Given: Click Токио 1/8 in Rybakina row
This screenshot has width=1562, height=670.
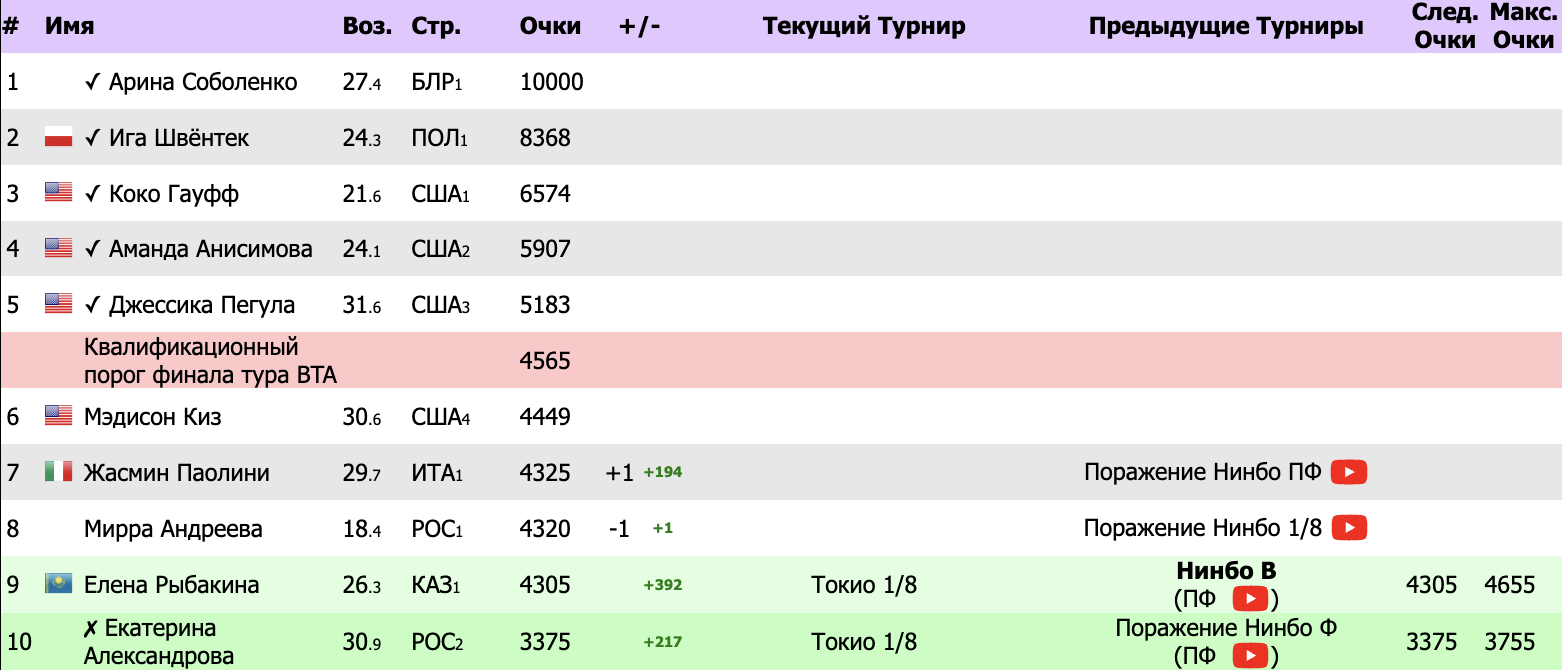Looking at the screenshot, I should (864, 584).
